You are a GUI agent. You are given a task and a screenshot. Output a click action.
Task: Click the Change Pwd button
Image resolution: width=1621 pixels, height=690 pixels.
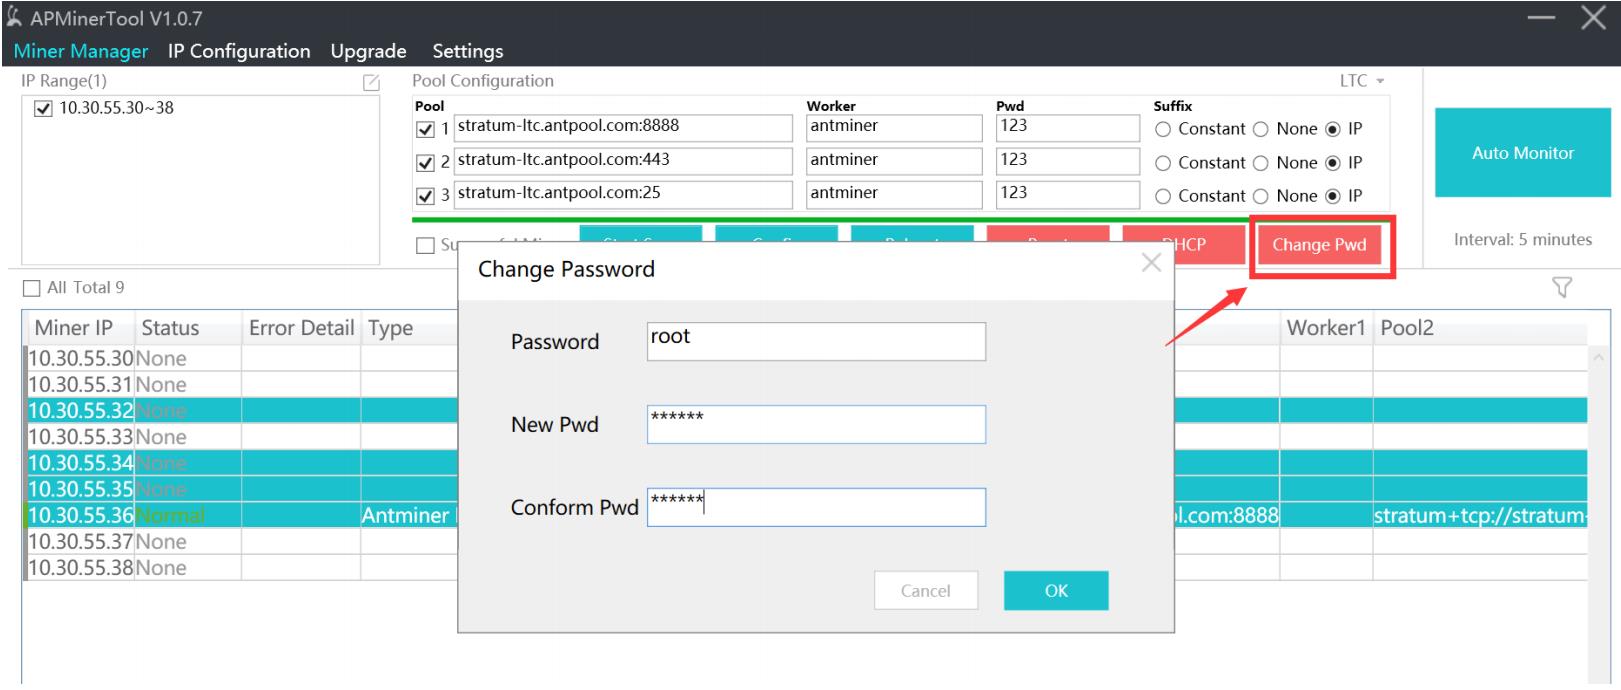click(x=1319, y=245)
